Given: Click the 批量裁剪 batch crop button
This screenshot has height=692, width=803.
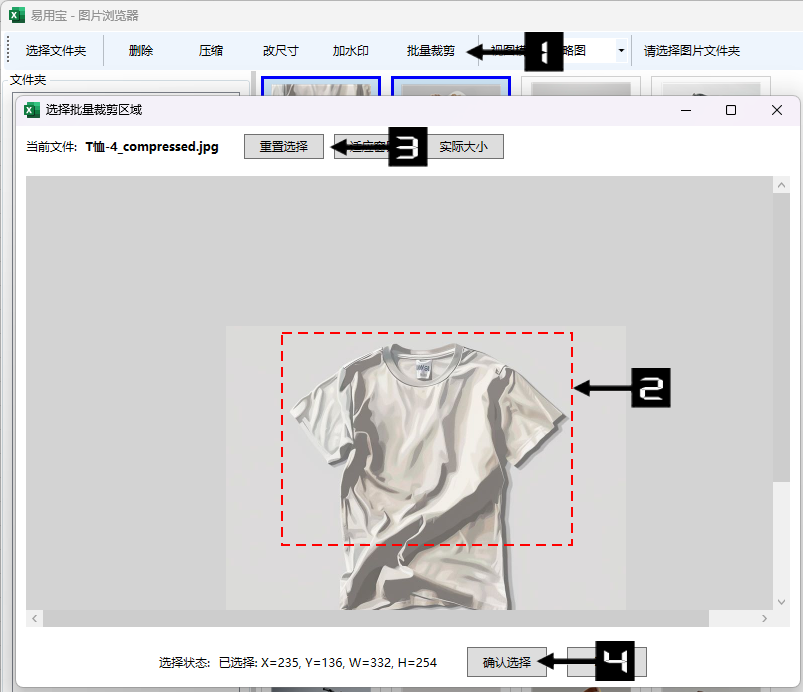Looking at the screenshot, I should point(431,51).
